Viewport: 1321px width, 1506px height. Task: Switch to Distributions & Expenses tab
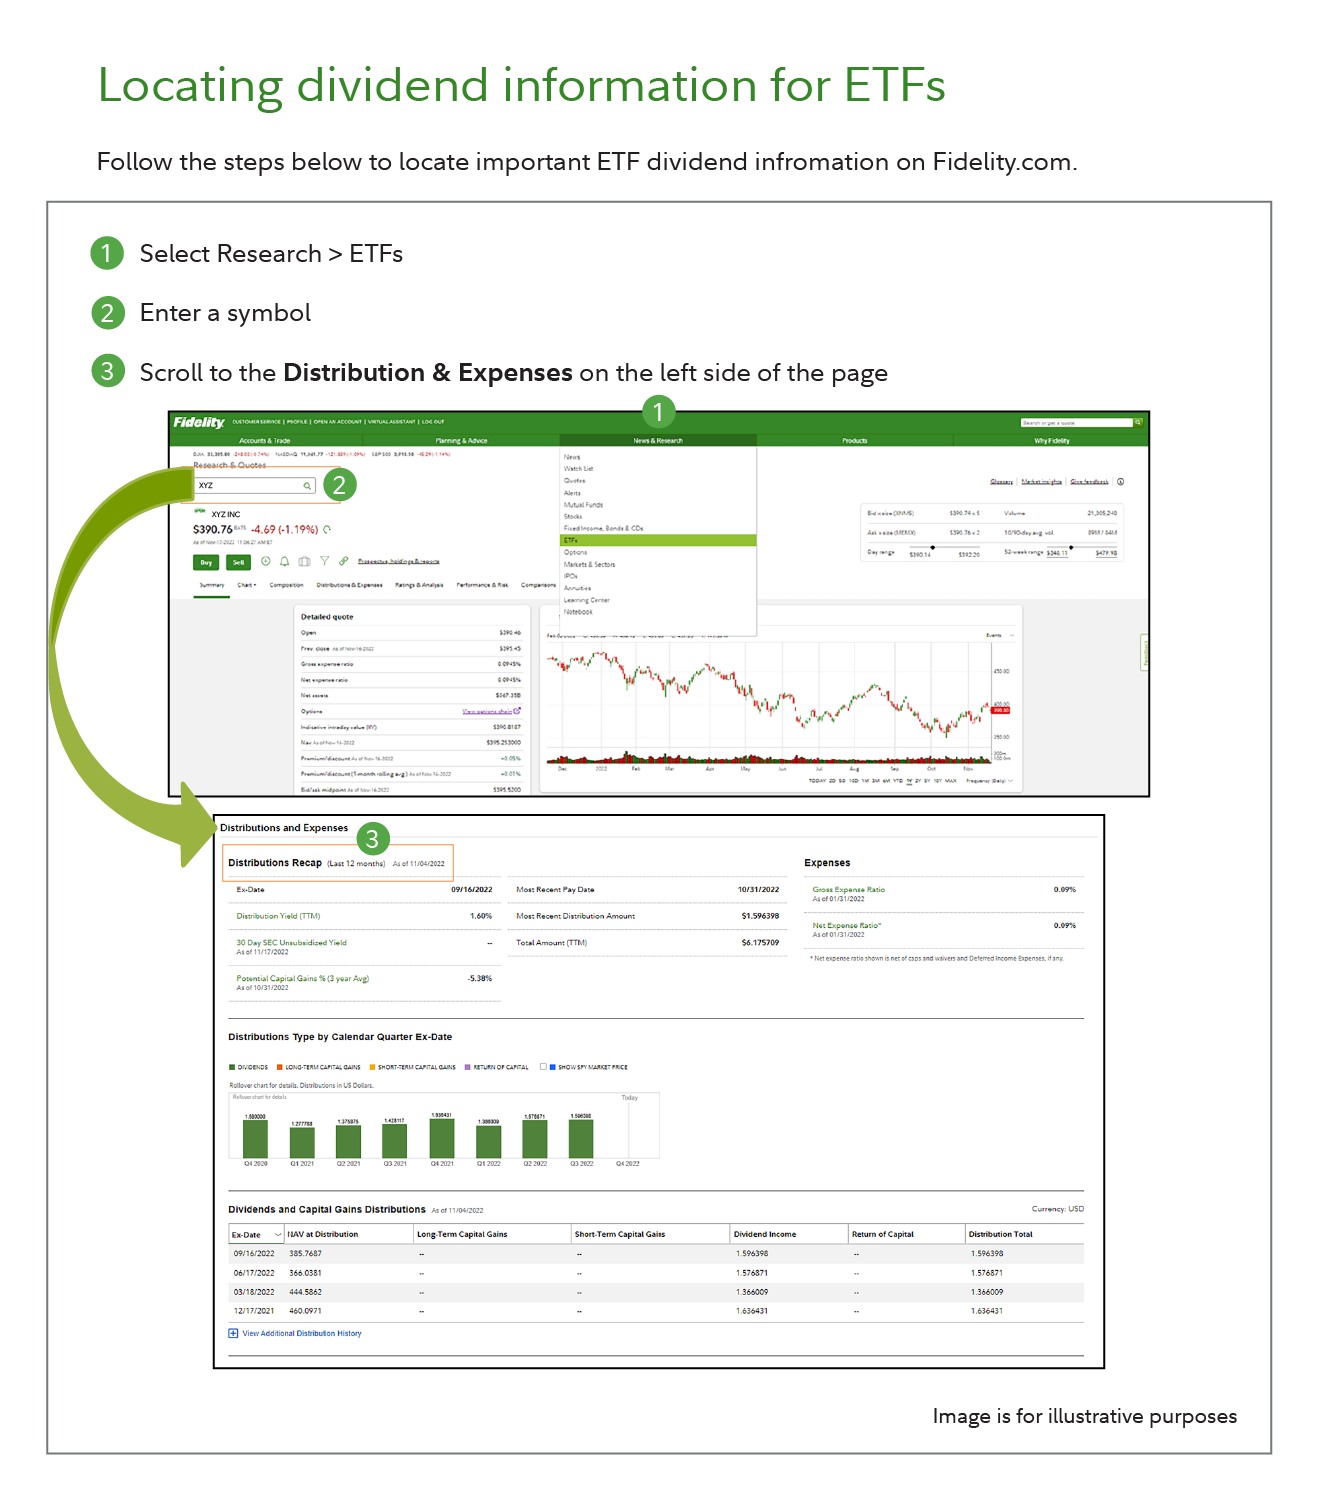pyautogui.click(x=349, y=585)
